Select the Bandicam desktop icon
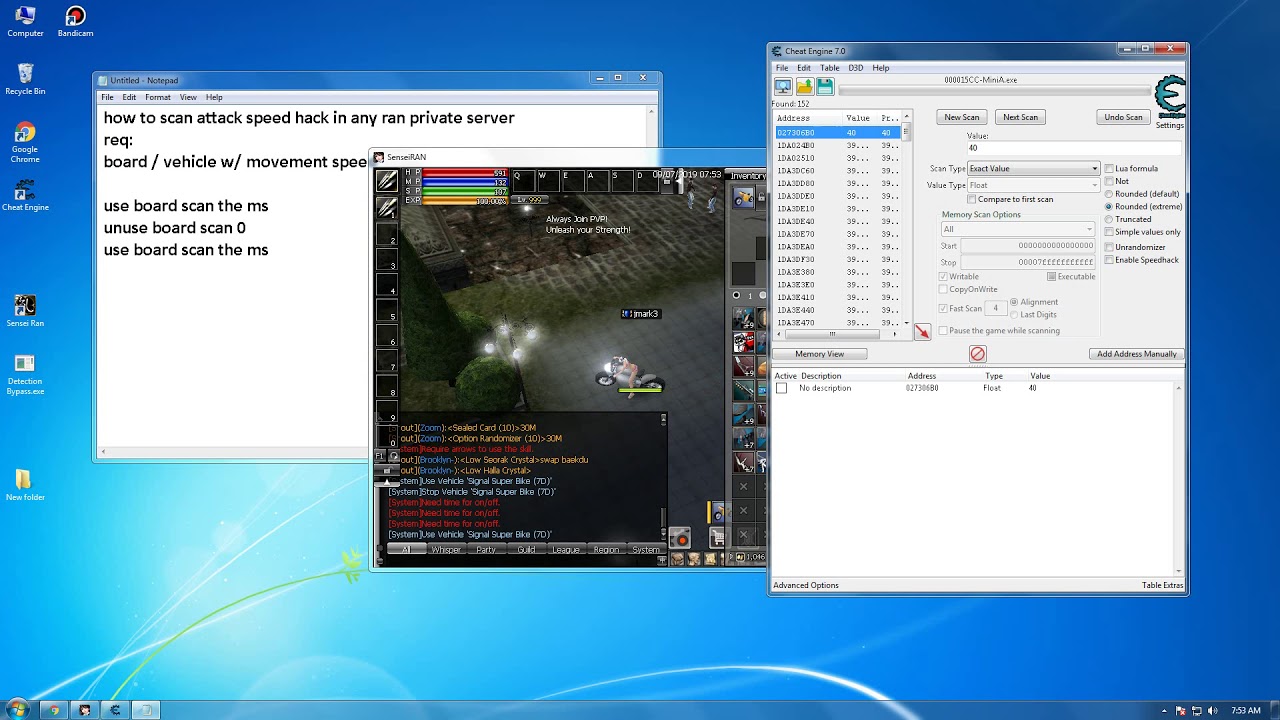 pyautogui.click(x=75, y=22)
